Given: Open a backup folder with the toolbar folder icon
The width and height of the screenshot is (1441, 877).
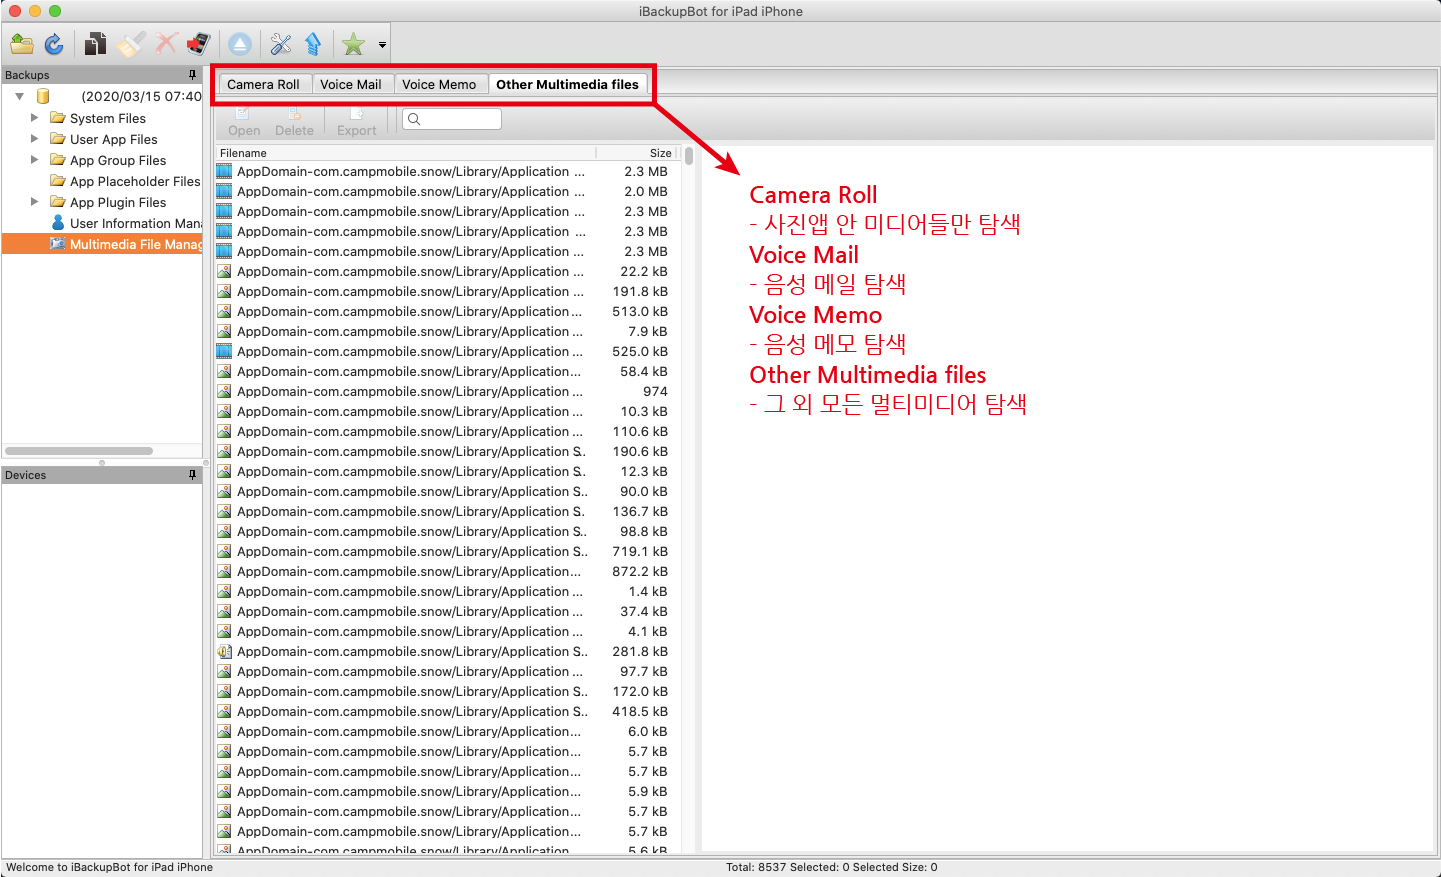Looking at the screenshot, I should 22,44.
